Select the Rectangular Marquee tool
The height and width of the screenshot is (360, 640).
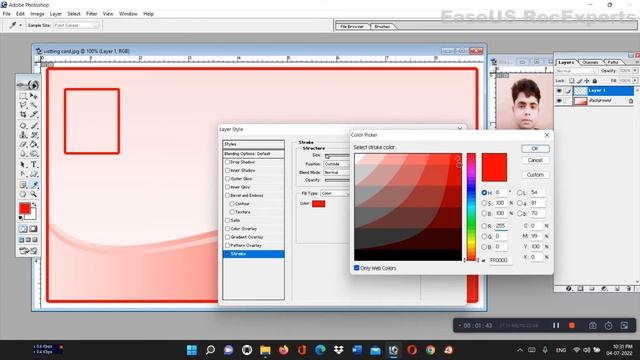23,96
